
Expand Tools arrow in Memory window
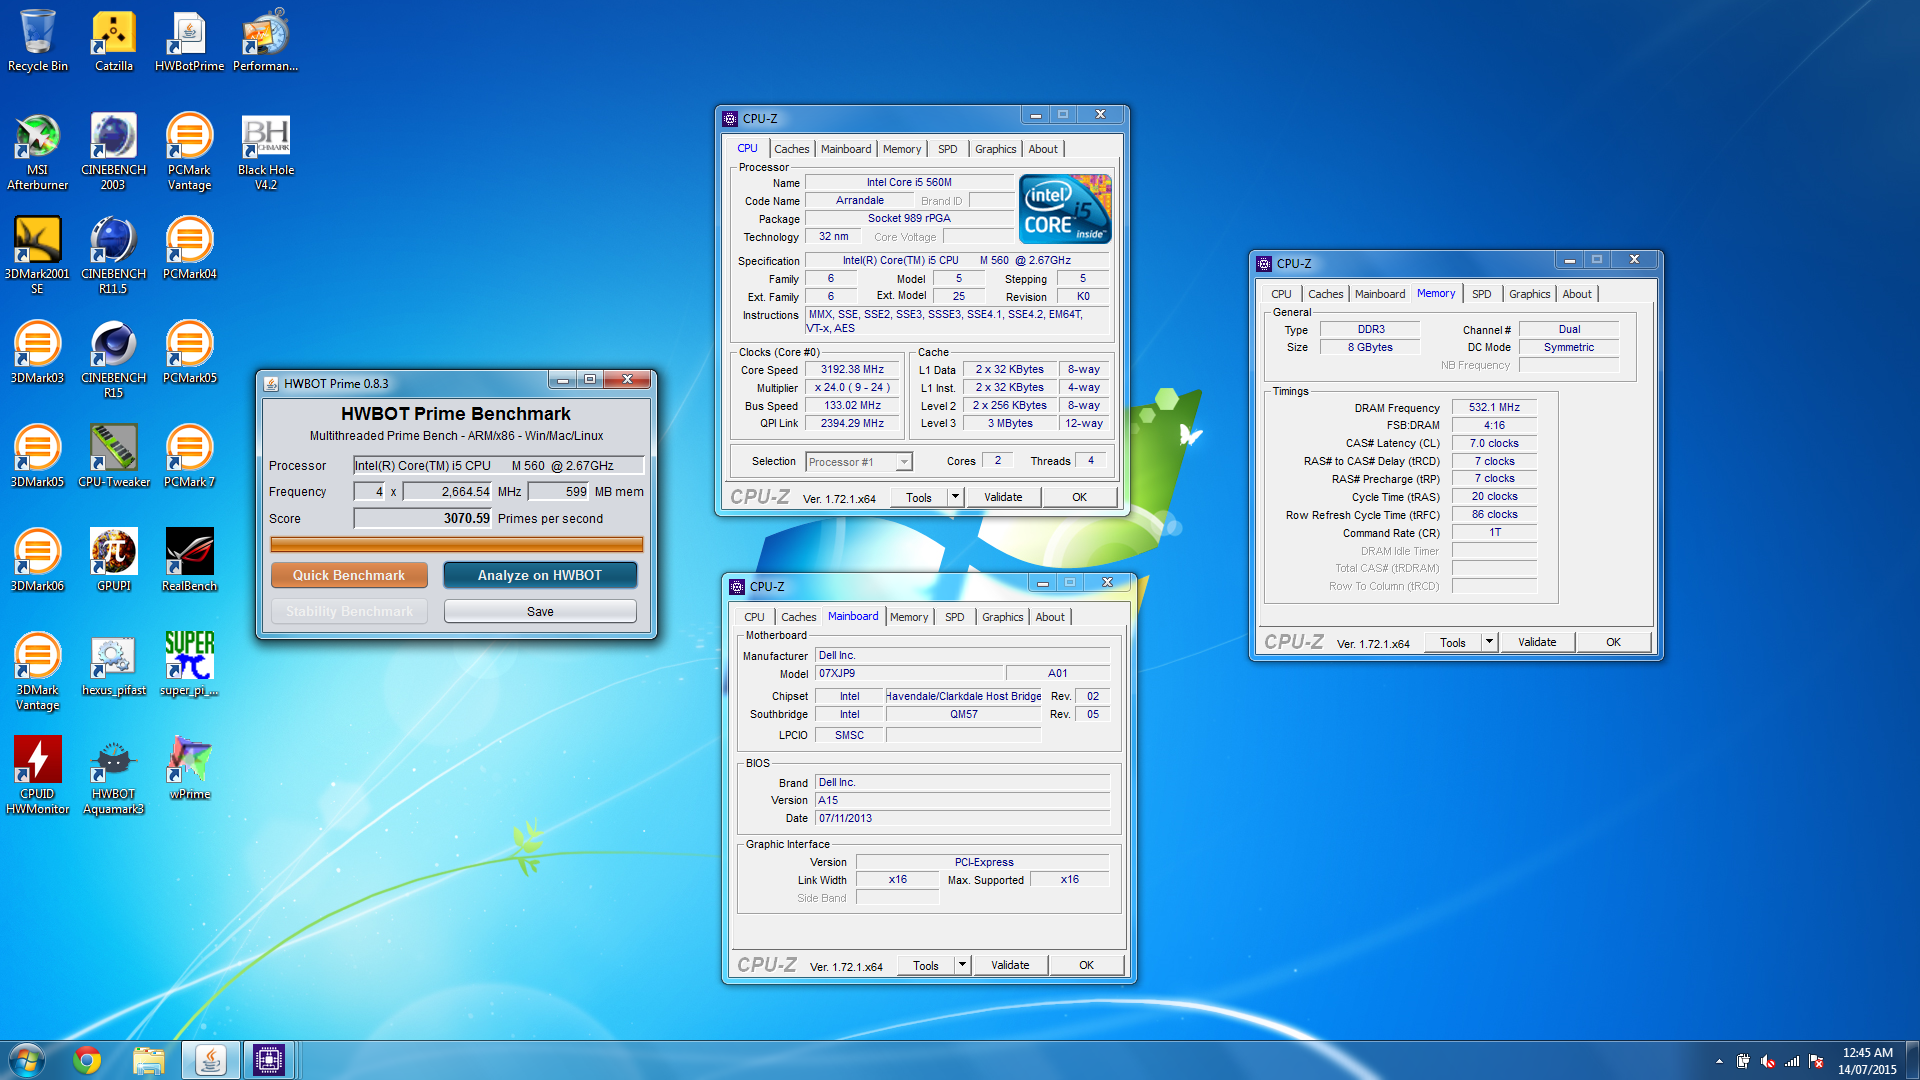1489,642
